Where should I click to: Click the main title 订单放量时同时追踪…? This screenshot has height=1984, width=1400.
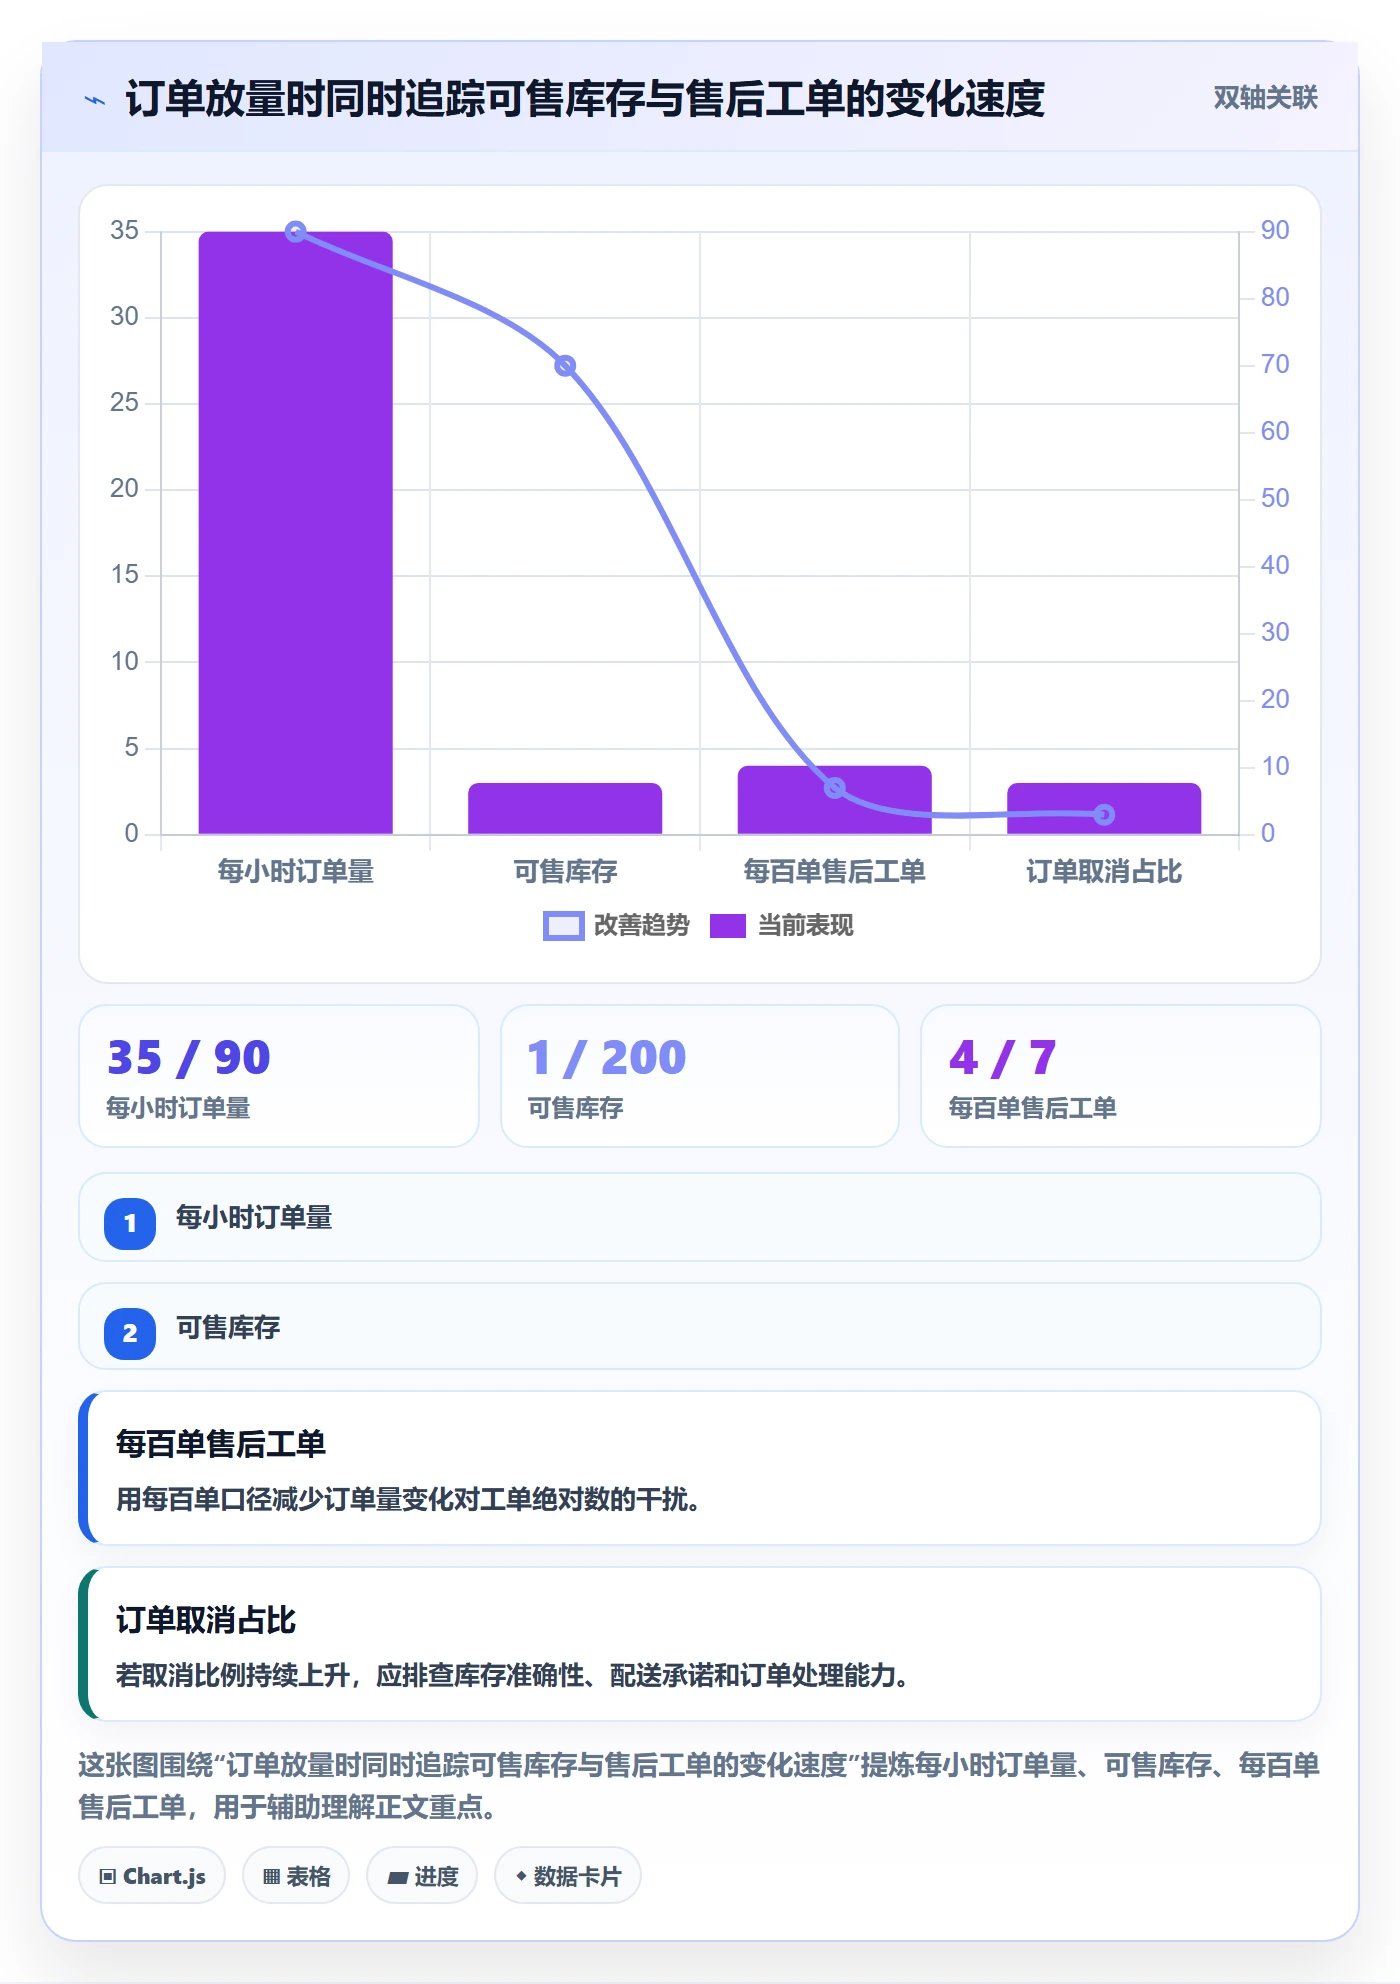point(585,99)
